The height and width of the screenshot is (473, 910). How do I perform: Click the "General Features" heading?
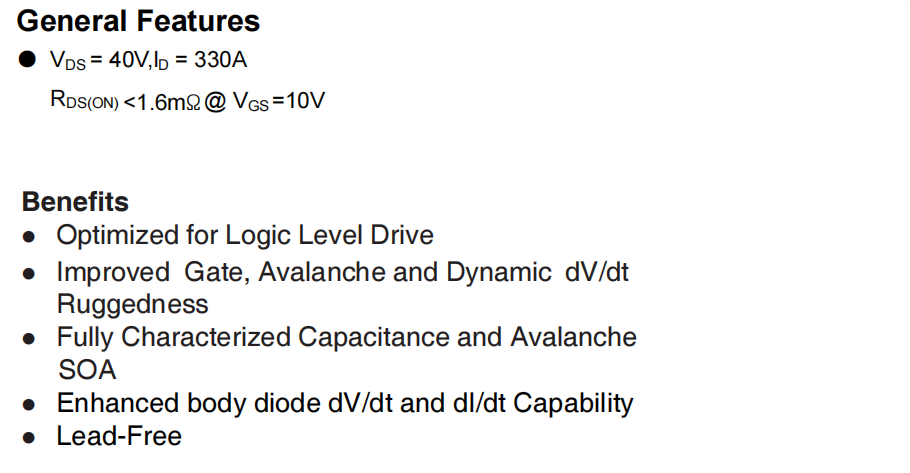[138, 20]
